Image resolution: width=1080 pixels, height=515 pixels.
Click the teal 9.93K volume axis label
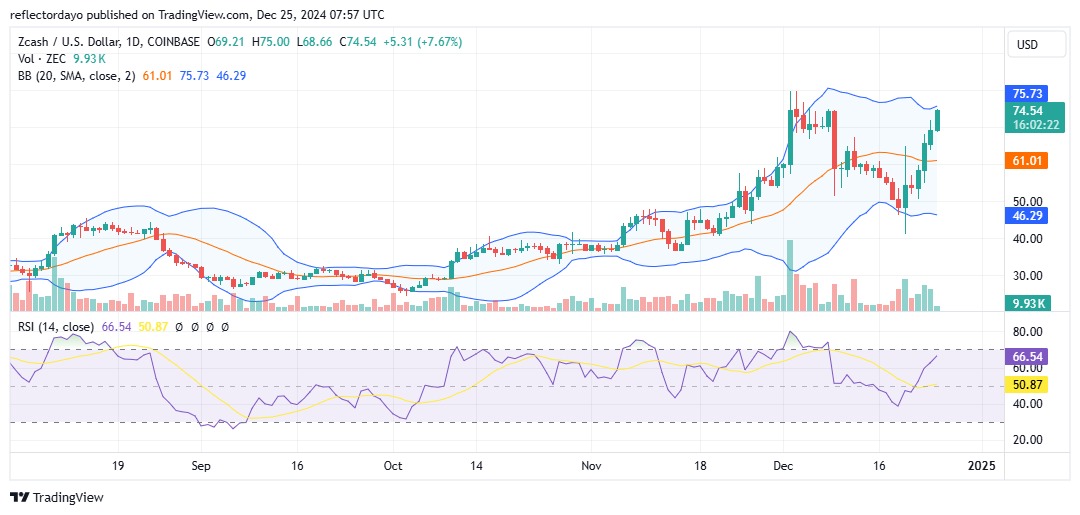pos(1029,303)
